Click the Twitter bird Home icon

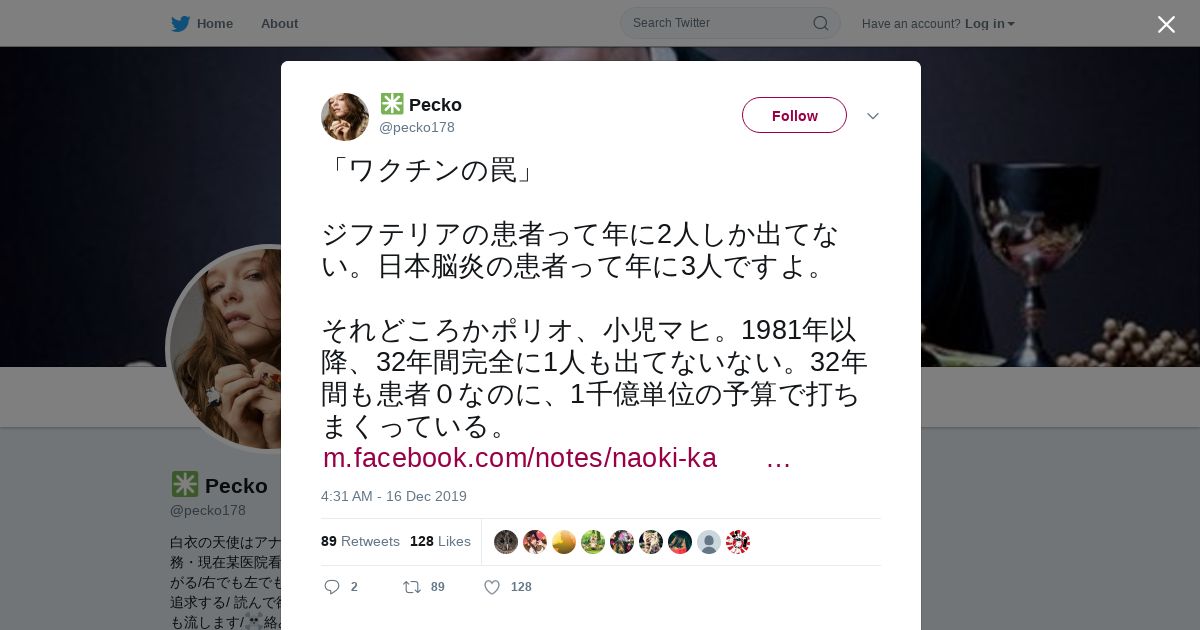[180, 23]
